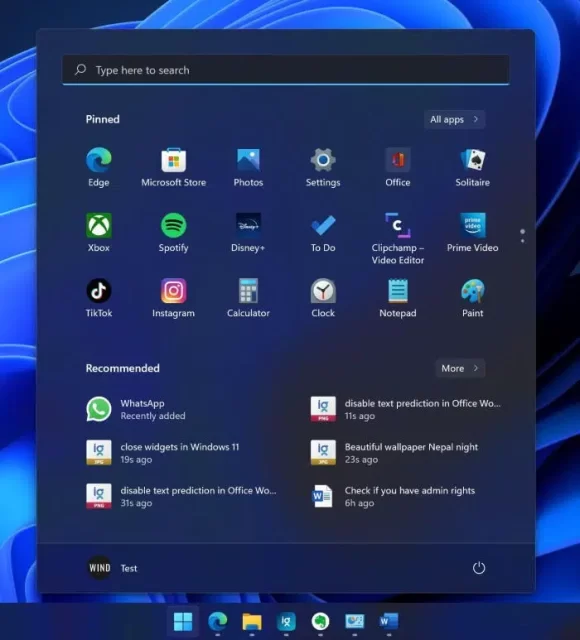This screenshot has height=640, width=580.
Task: Launch the Calculator app
Action: (x=248, y=298)
